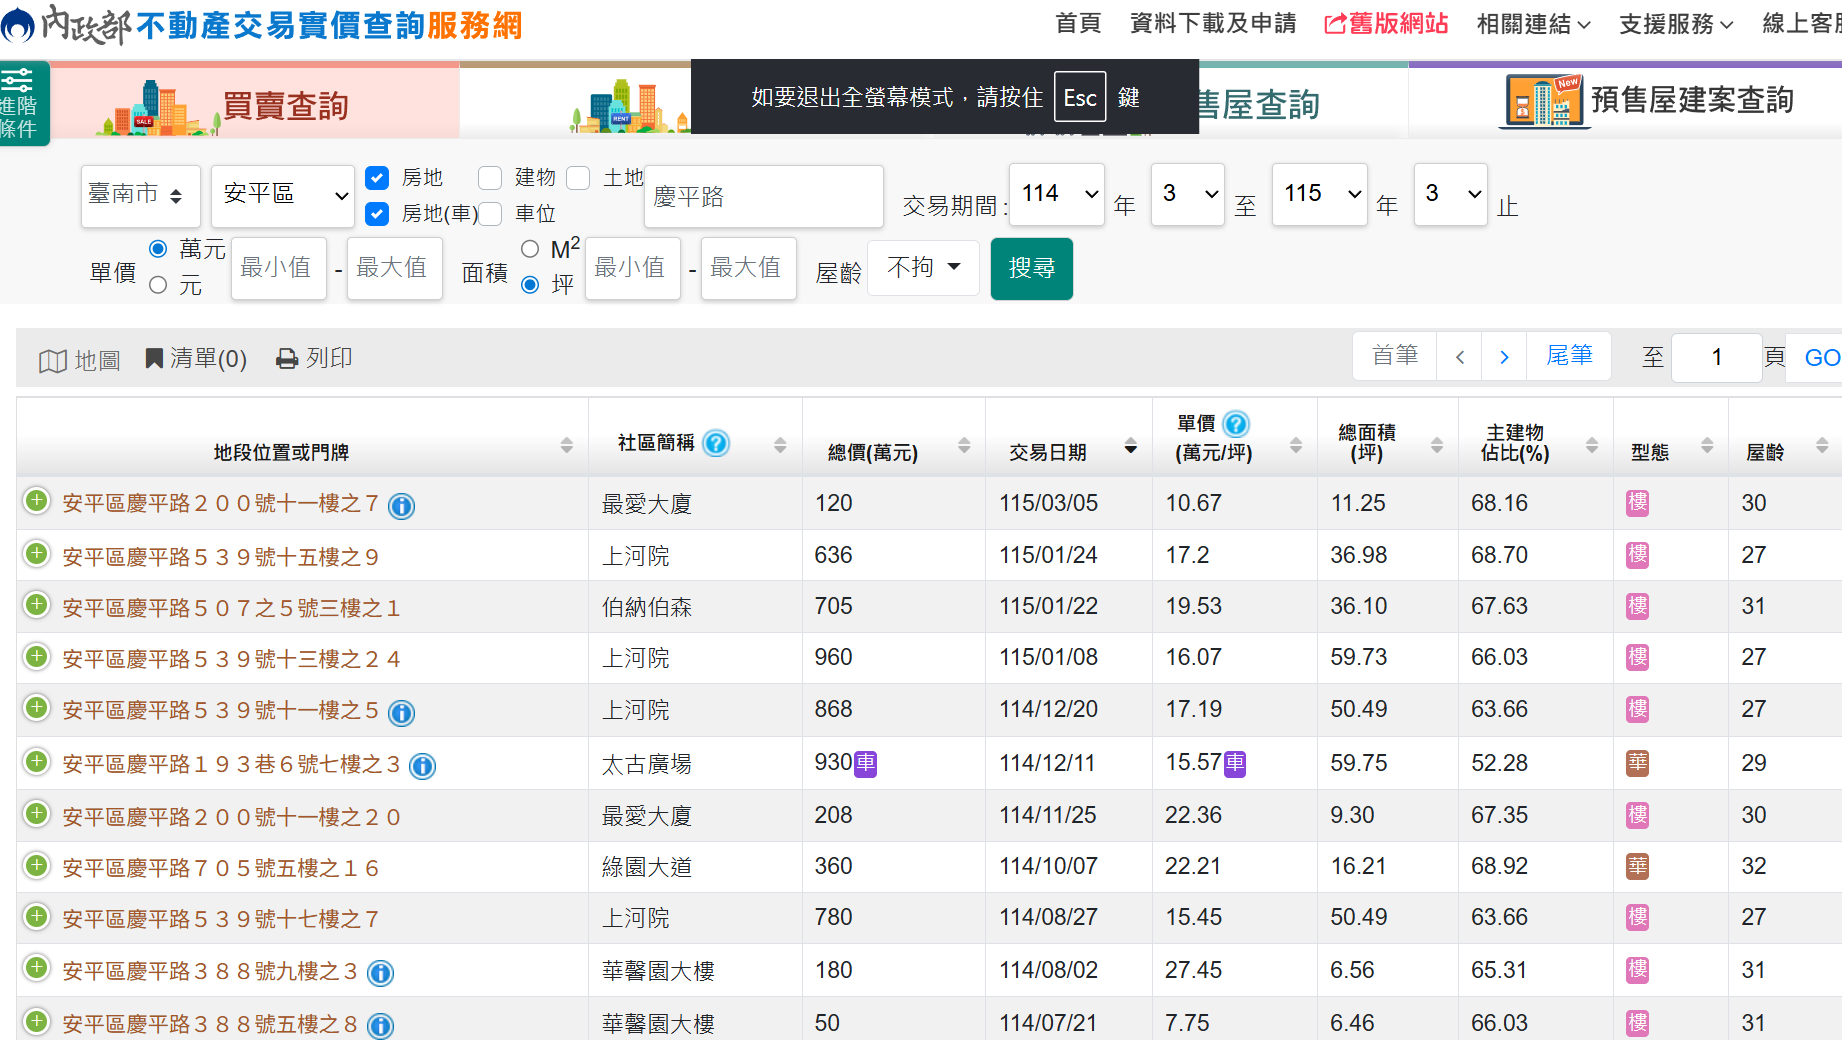The height and width of the screenshot is (1040, 1842).
Task: Expand row 安平區慶平路２００號十一樓之７ with plus icon
Action: (x=37, y=501)
